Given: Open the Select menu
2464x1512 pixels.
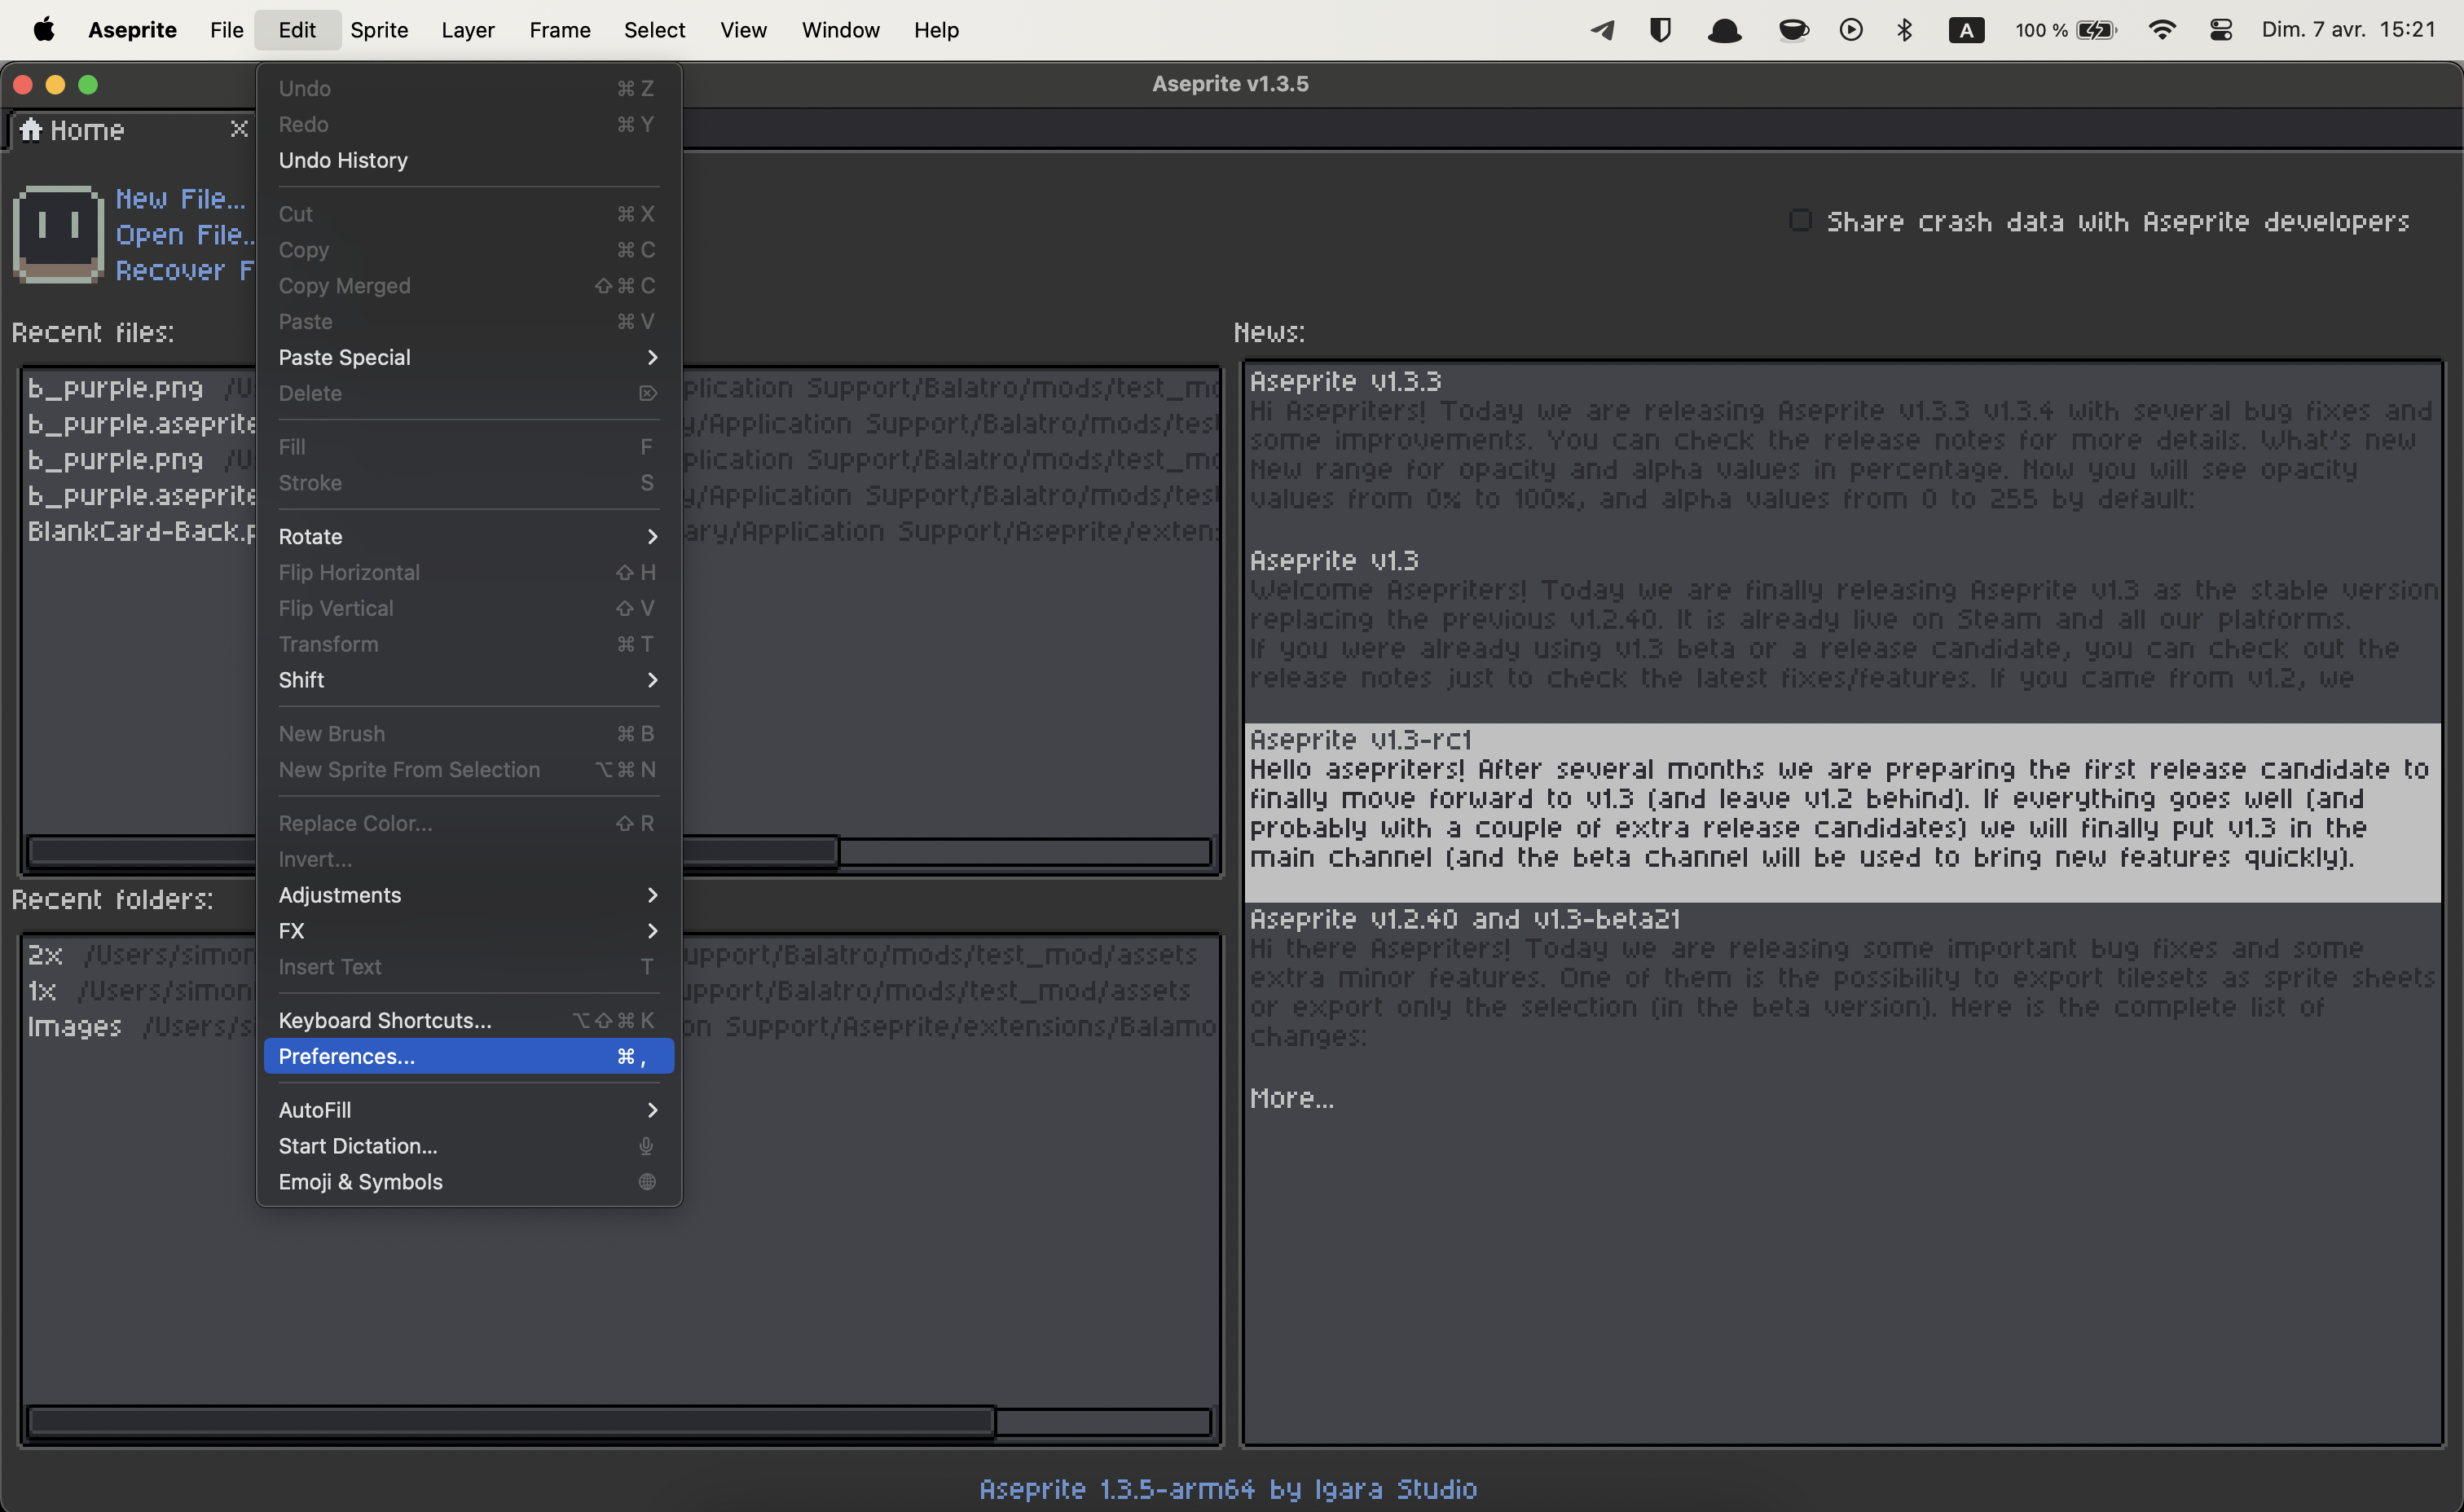Looking at the screenshot, I should (x=654, y=30).
